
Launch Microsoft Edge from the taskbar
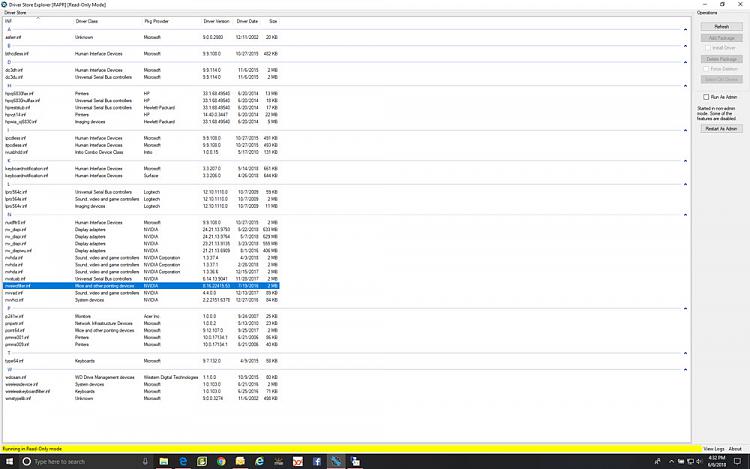pyautogui.click(x=183, y=461)
